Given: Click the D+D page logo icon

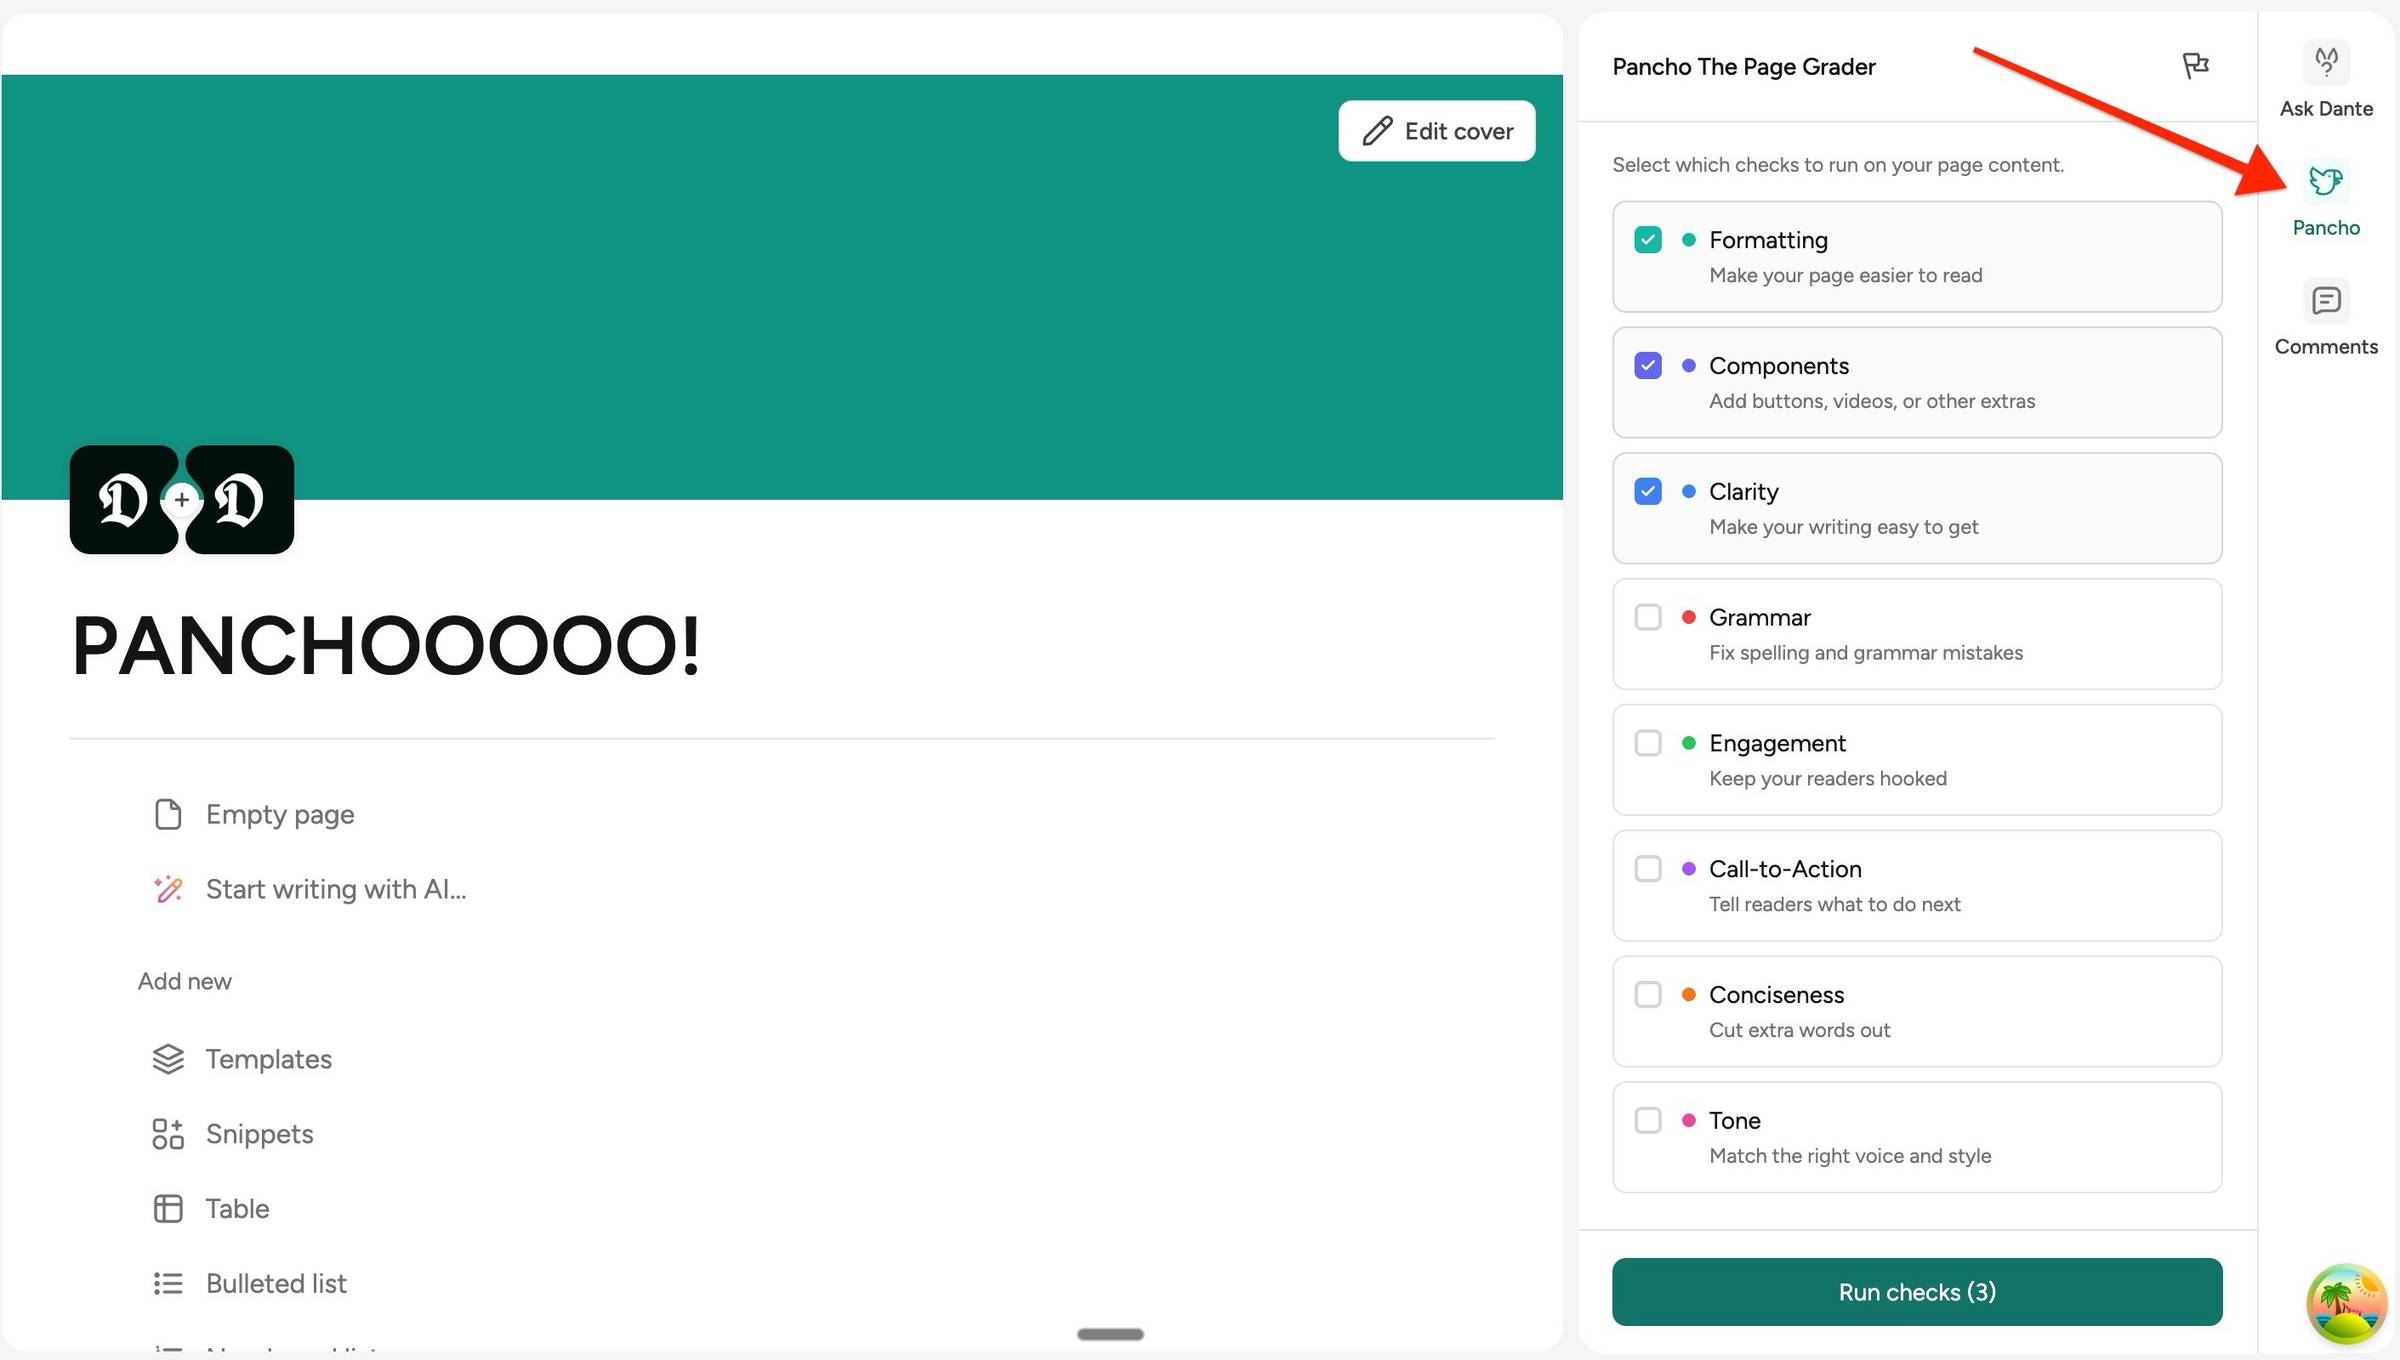Looking at the screenshot, I should [x=182, y=500].
